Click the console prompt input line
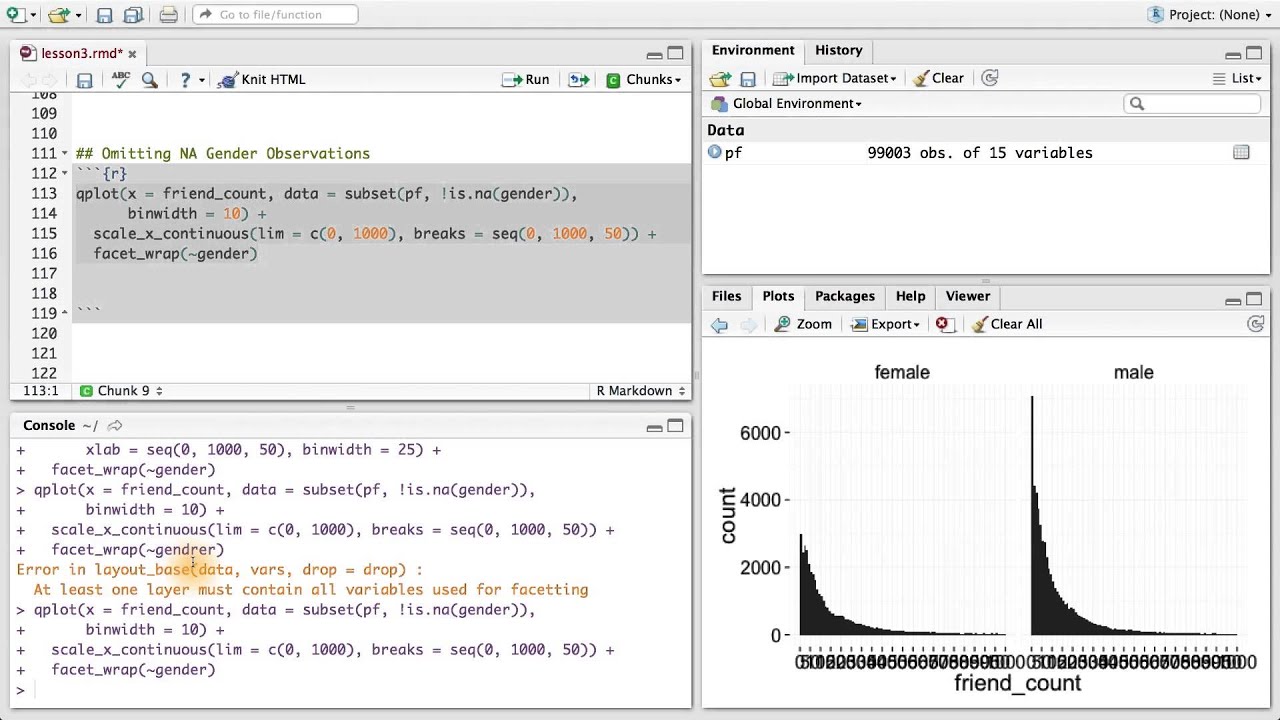Viewport: 1280px width, 720px height. coord(350,690)
